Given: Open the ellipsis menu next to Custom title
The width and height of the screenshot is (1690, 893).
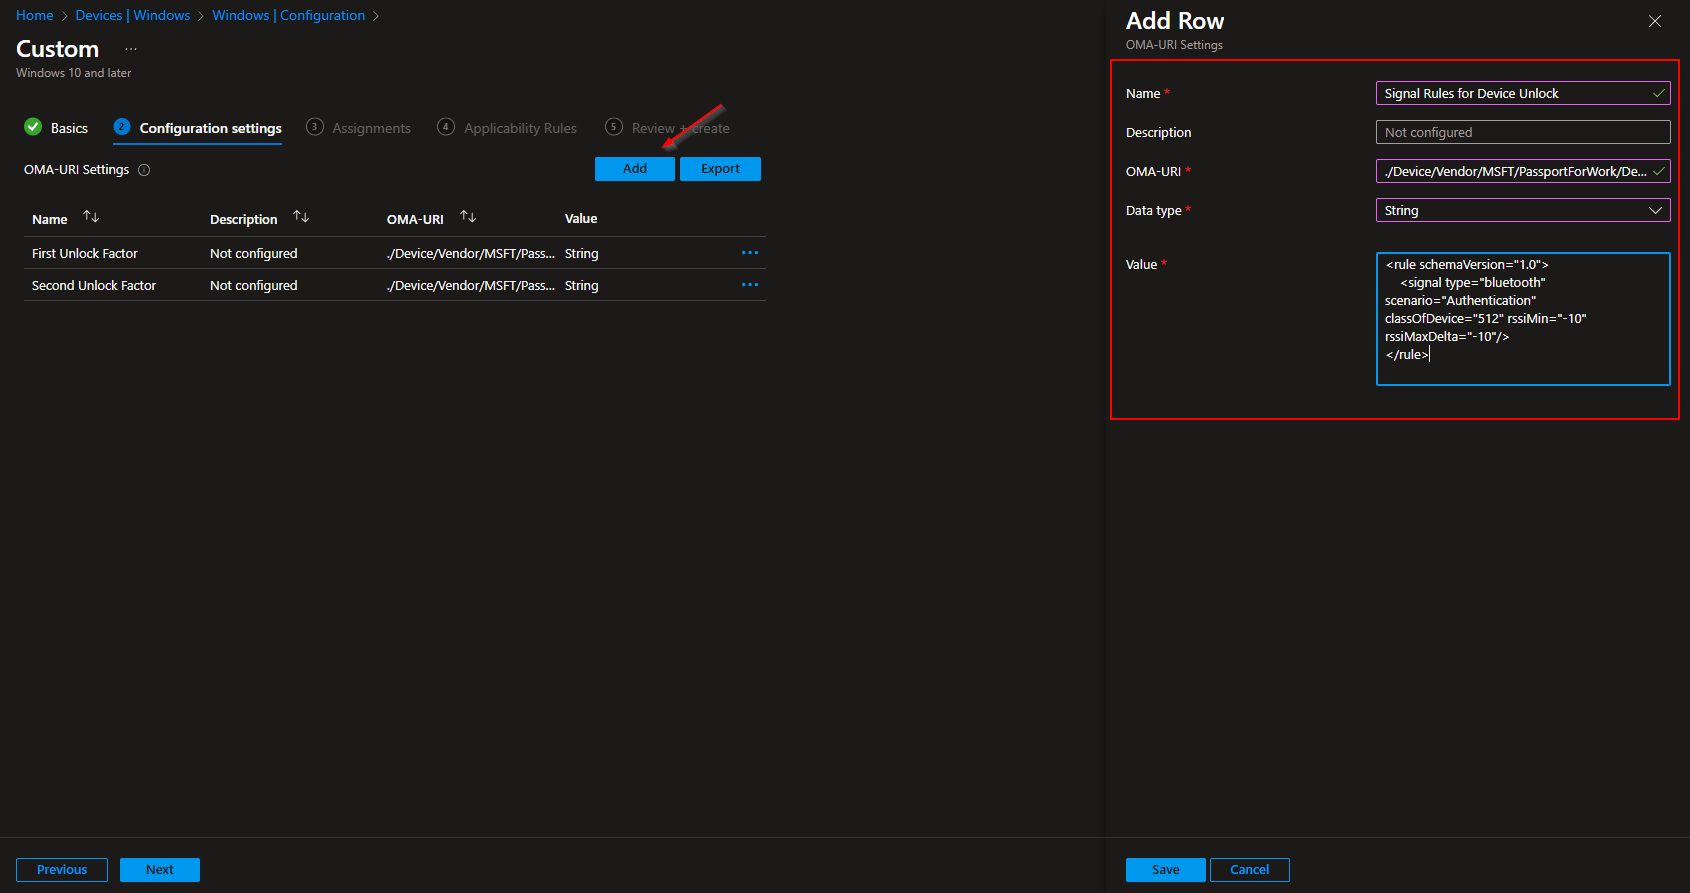Looking at the screenshot, I should click(x=131, y=49).
